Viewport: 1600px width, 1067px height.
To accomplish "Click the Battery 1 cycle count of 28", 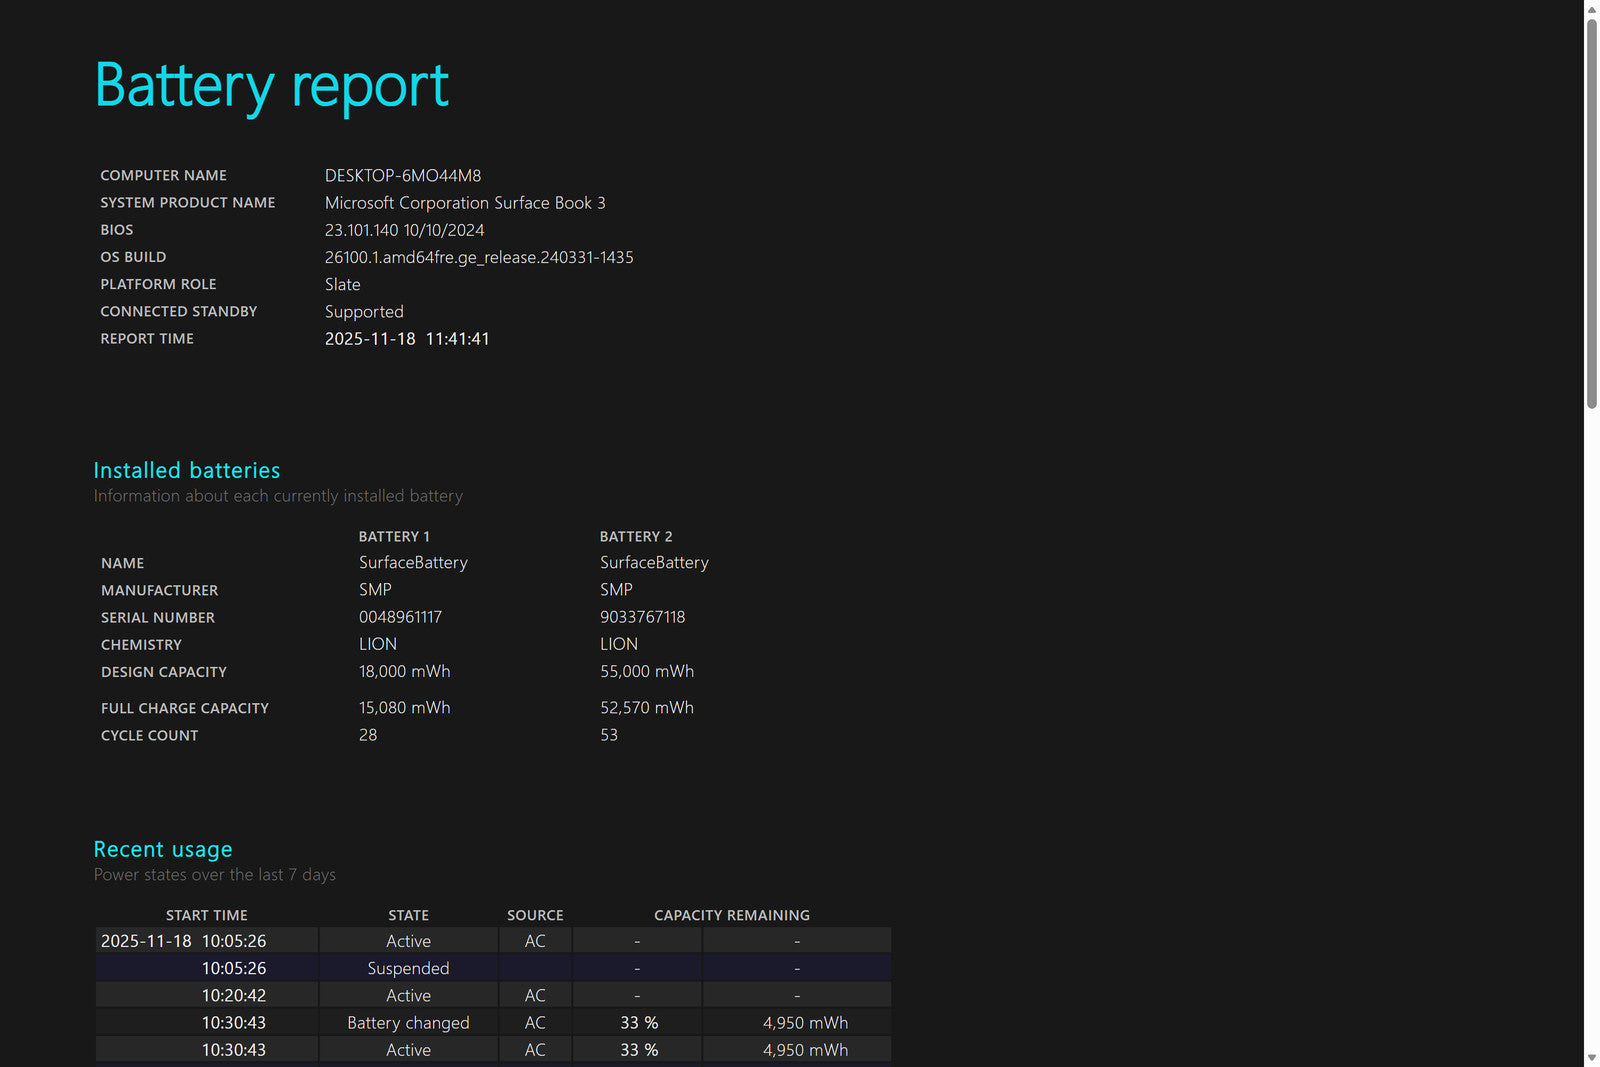I will (x=368, y=735).
